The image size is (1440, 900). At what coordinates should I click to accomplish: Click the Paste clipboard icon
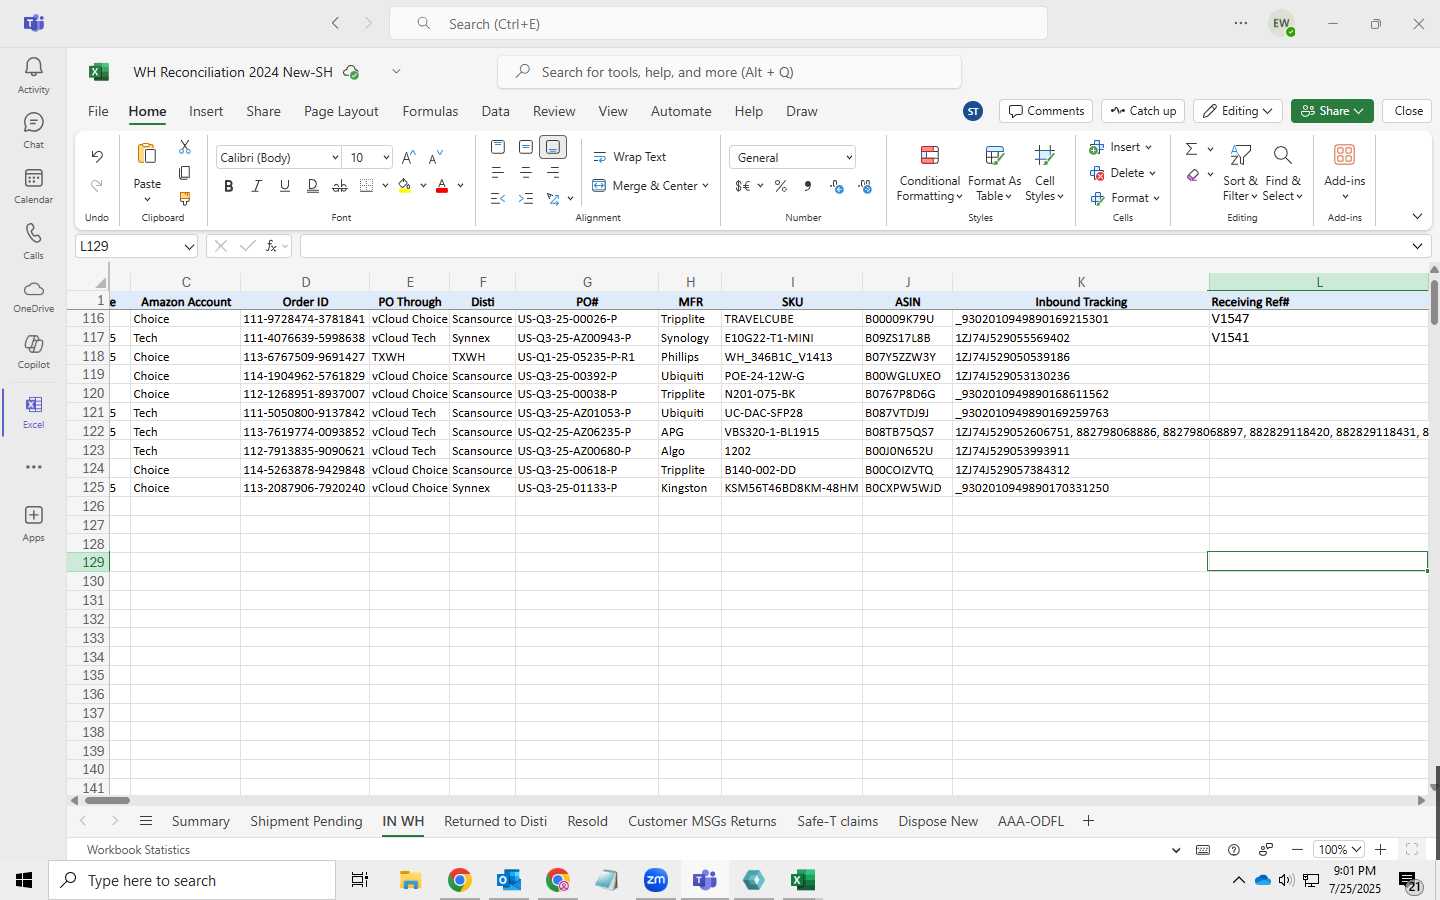click(x=147, y=154)
